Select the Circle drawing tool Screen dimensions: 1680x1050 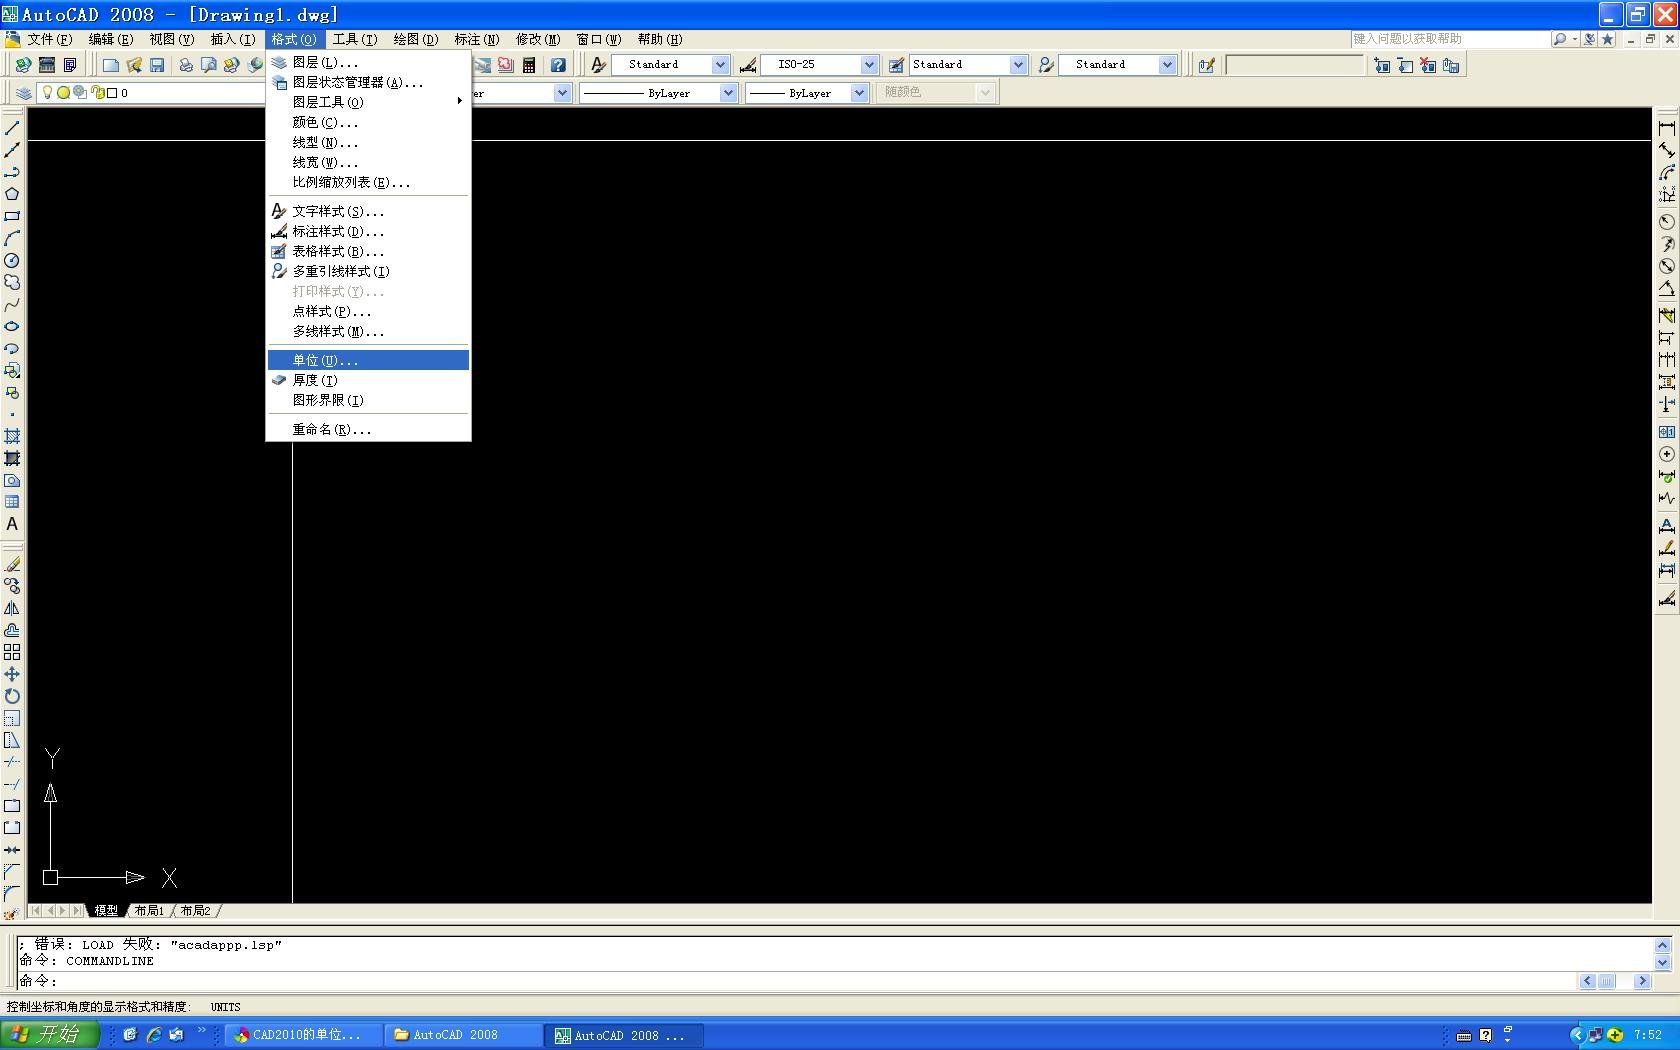12,260
